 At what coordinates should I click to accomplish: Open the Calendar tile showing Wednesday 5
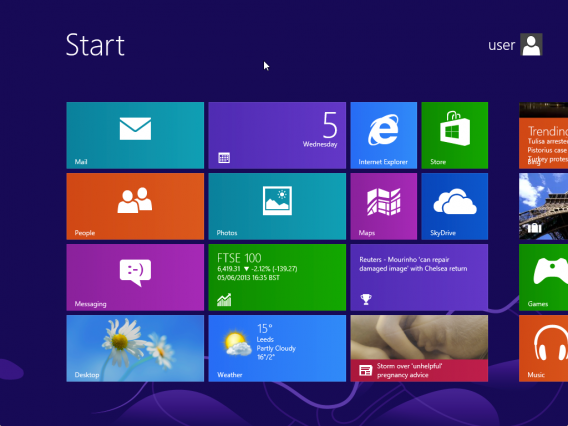[x=277, y=135]
